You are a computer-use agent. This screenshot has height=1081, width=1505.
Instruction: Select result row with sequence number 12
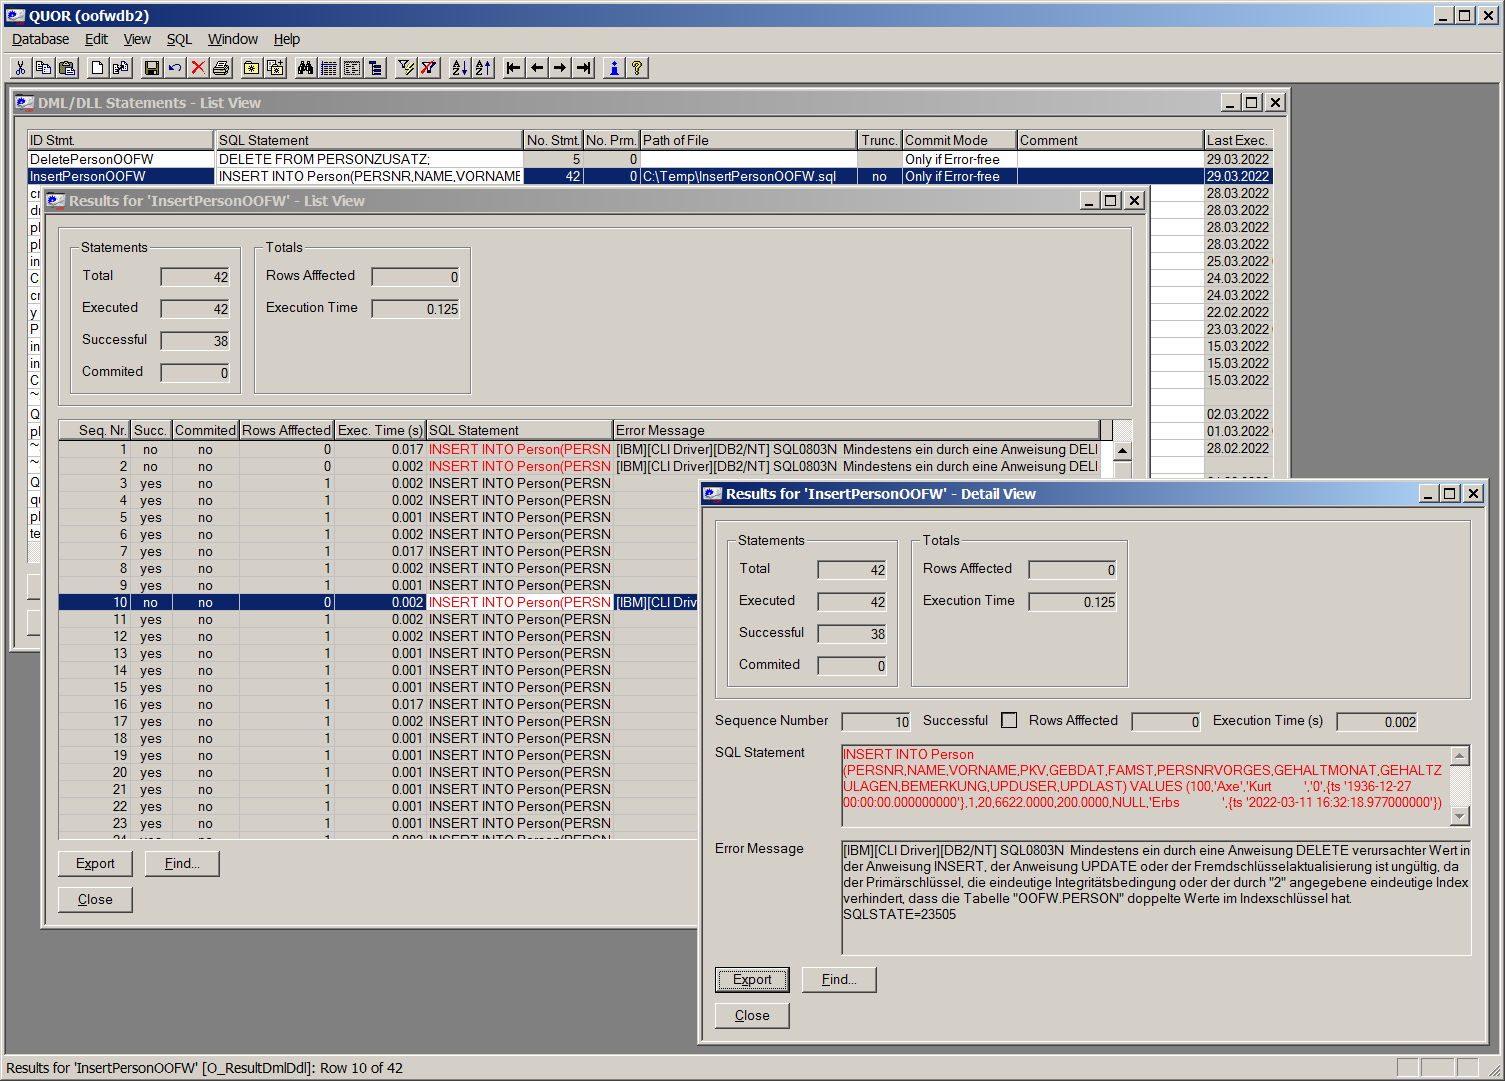(x=378, y=637)
